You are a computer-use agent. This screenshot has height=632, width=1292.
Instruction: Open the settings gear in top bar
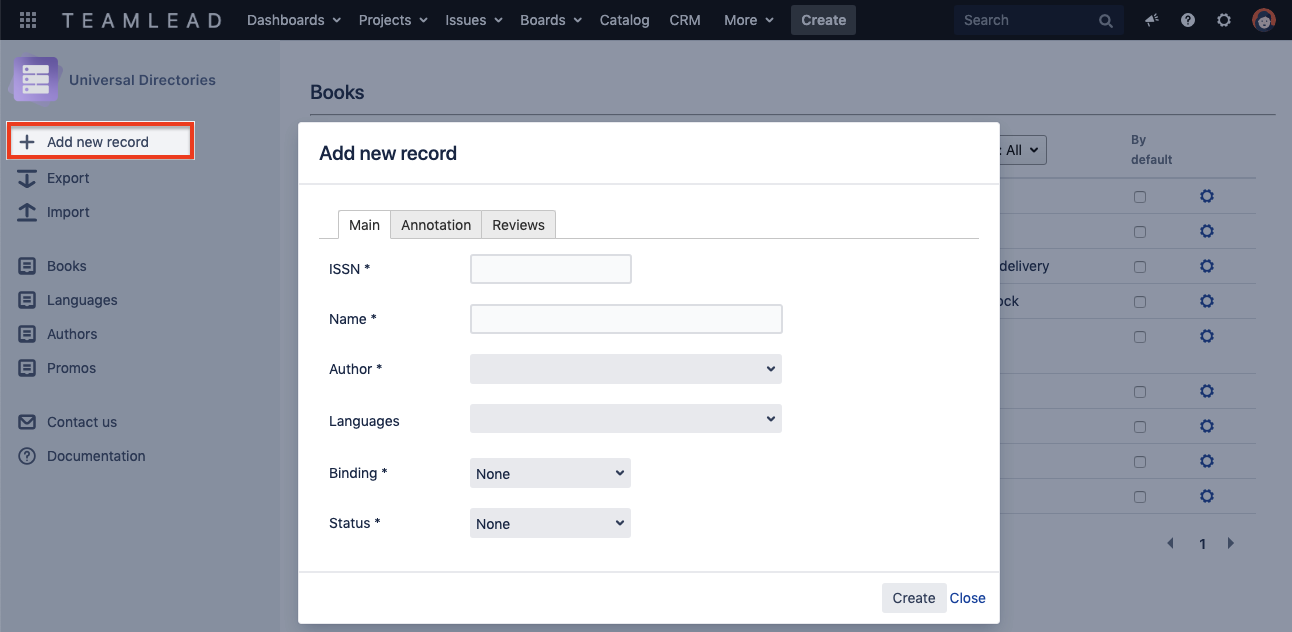click(1224, 20)
